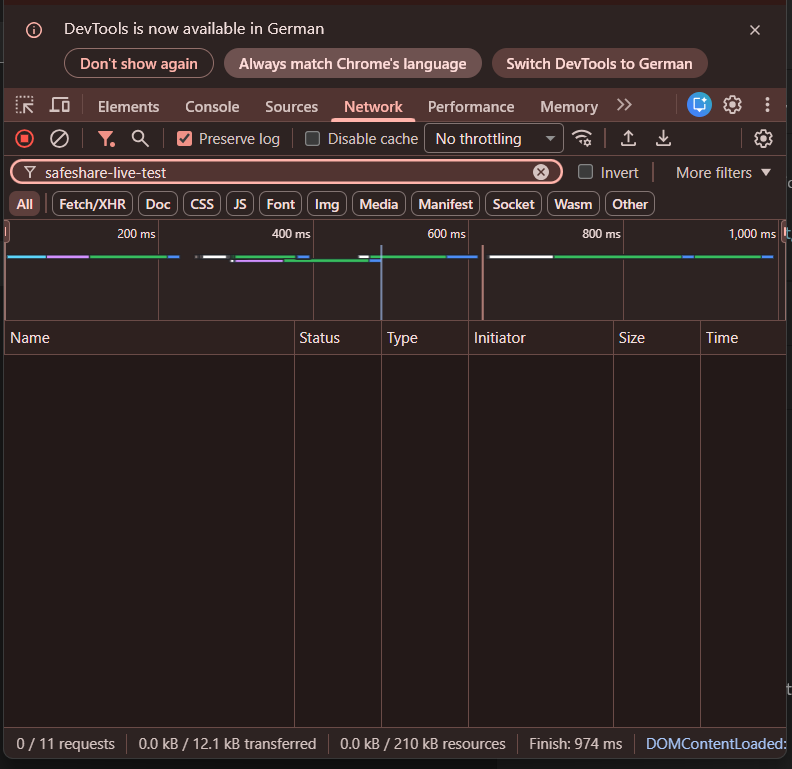
Task: Click the 210 kB resources status text
Action: [x=422, y=744]
